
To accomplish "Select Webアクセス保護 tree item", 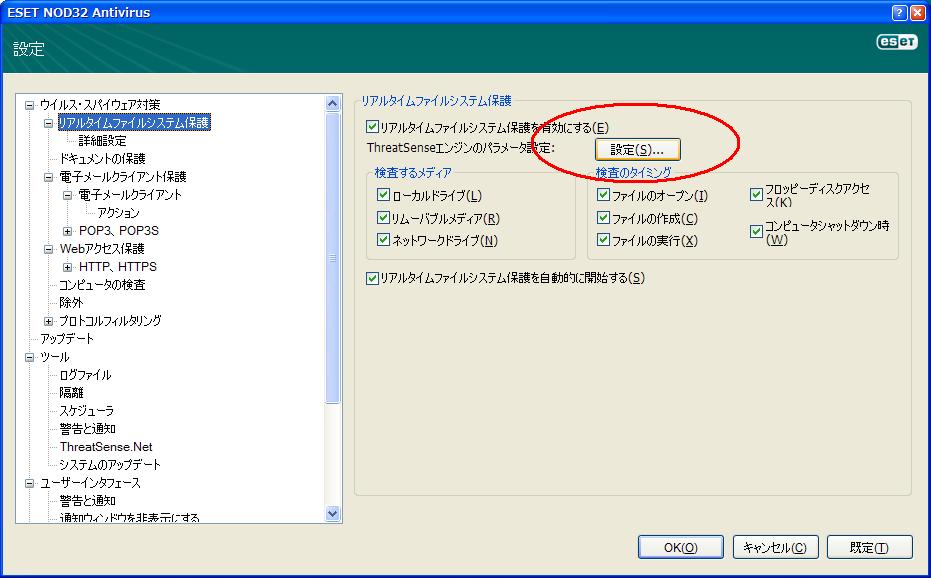I will (x=102, y=249).
